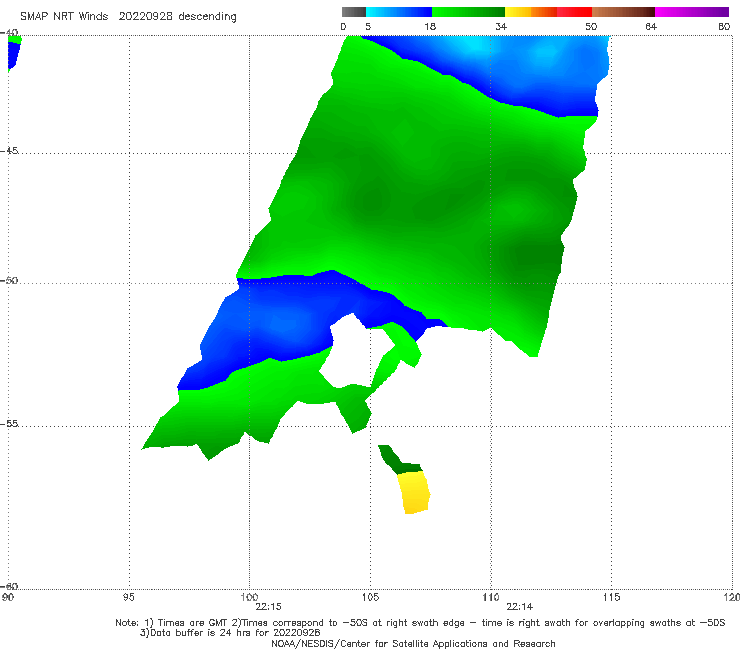This screenshot has width=740, height=650.
Task: Click the longitude label '100'
Action: pyautogui.click(x=249, y=598)
